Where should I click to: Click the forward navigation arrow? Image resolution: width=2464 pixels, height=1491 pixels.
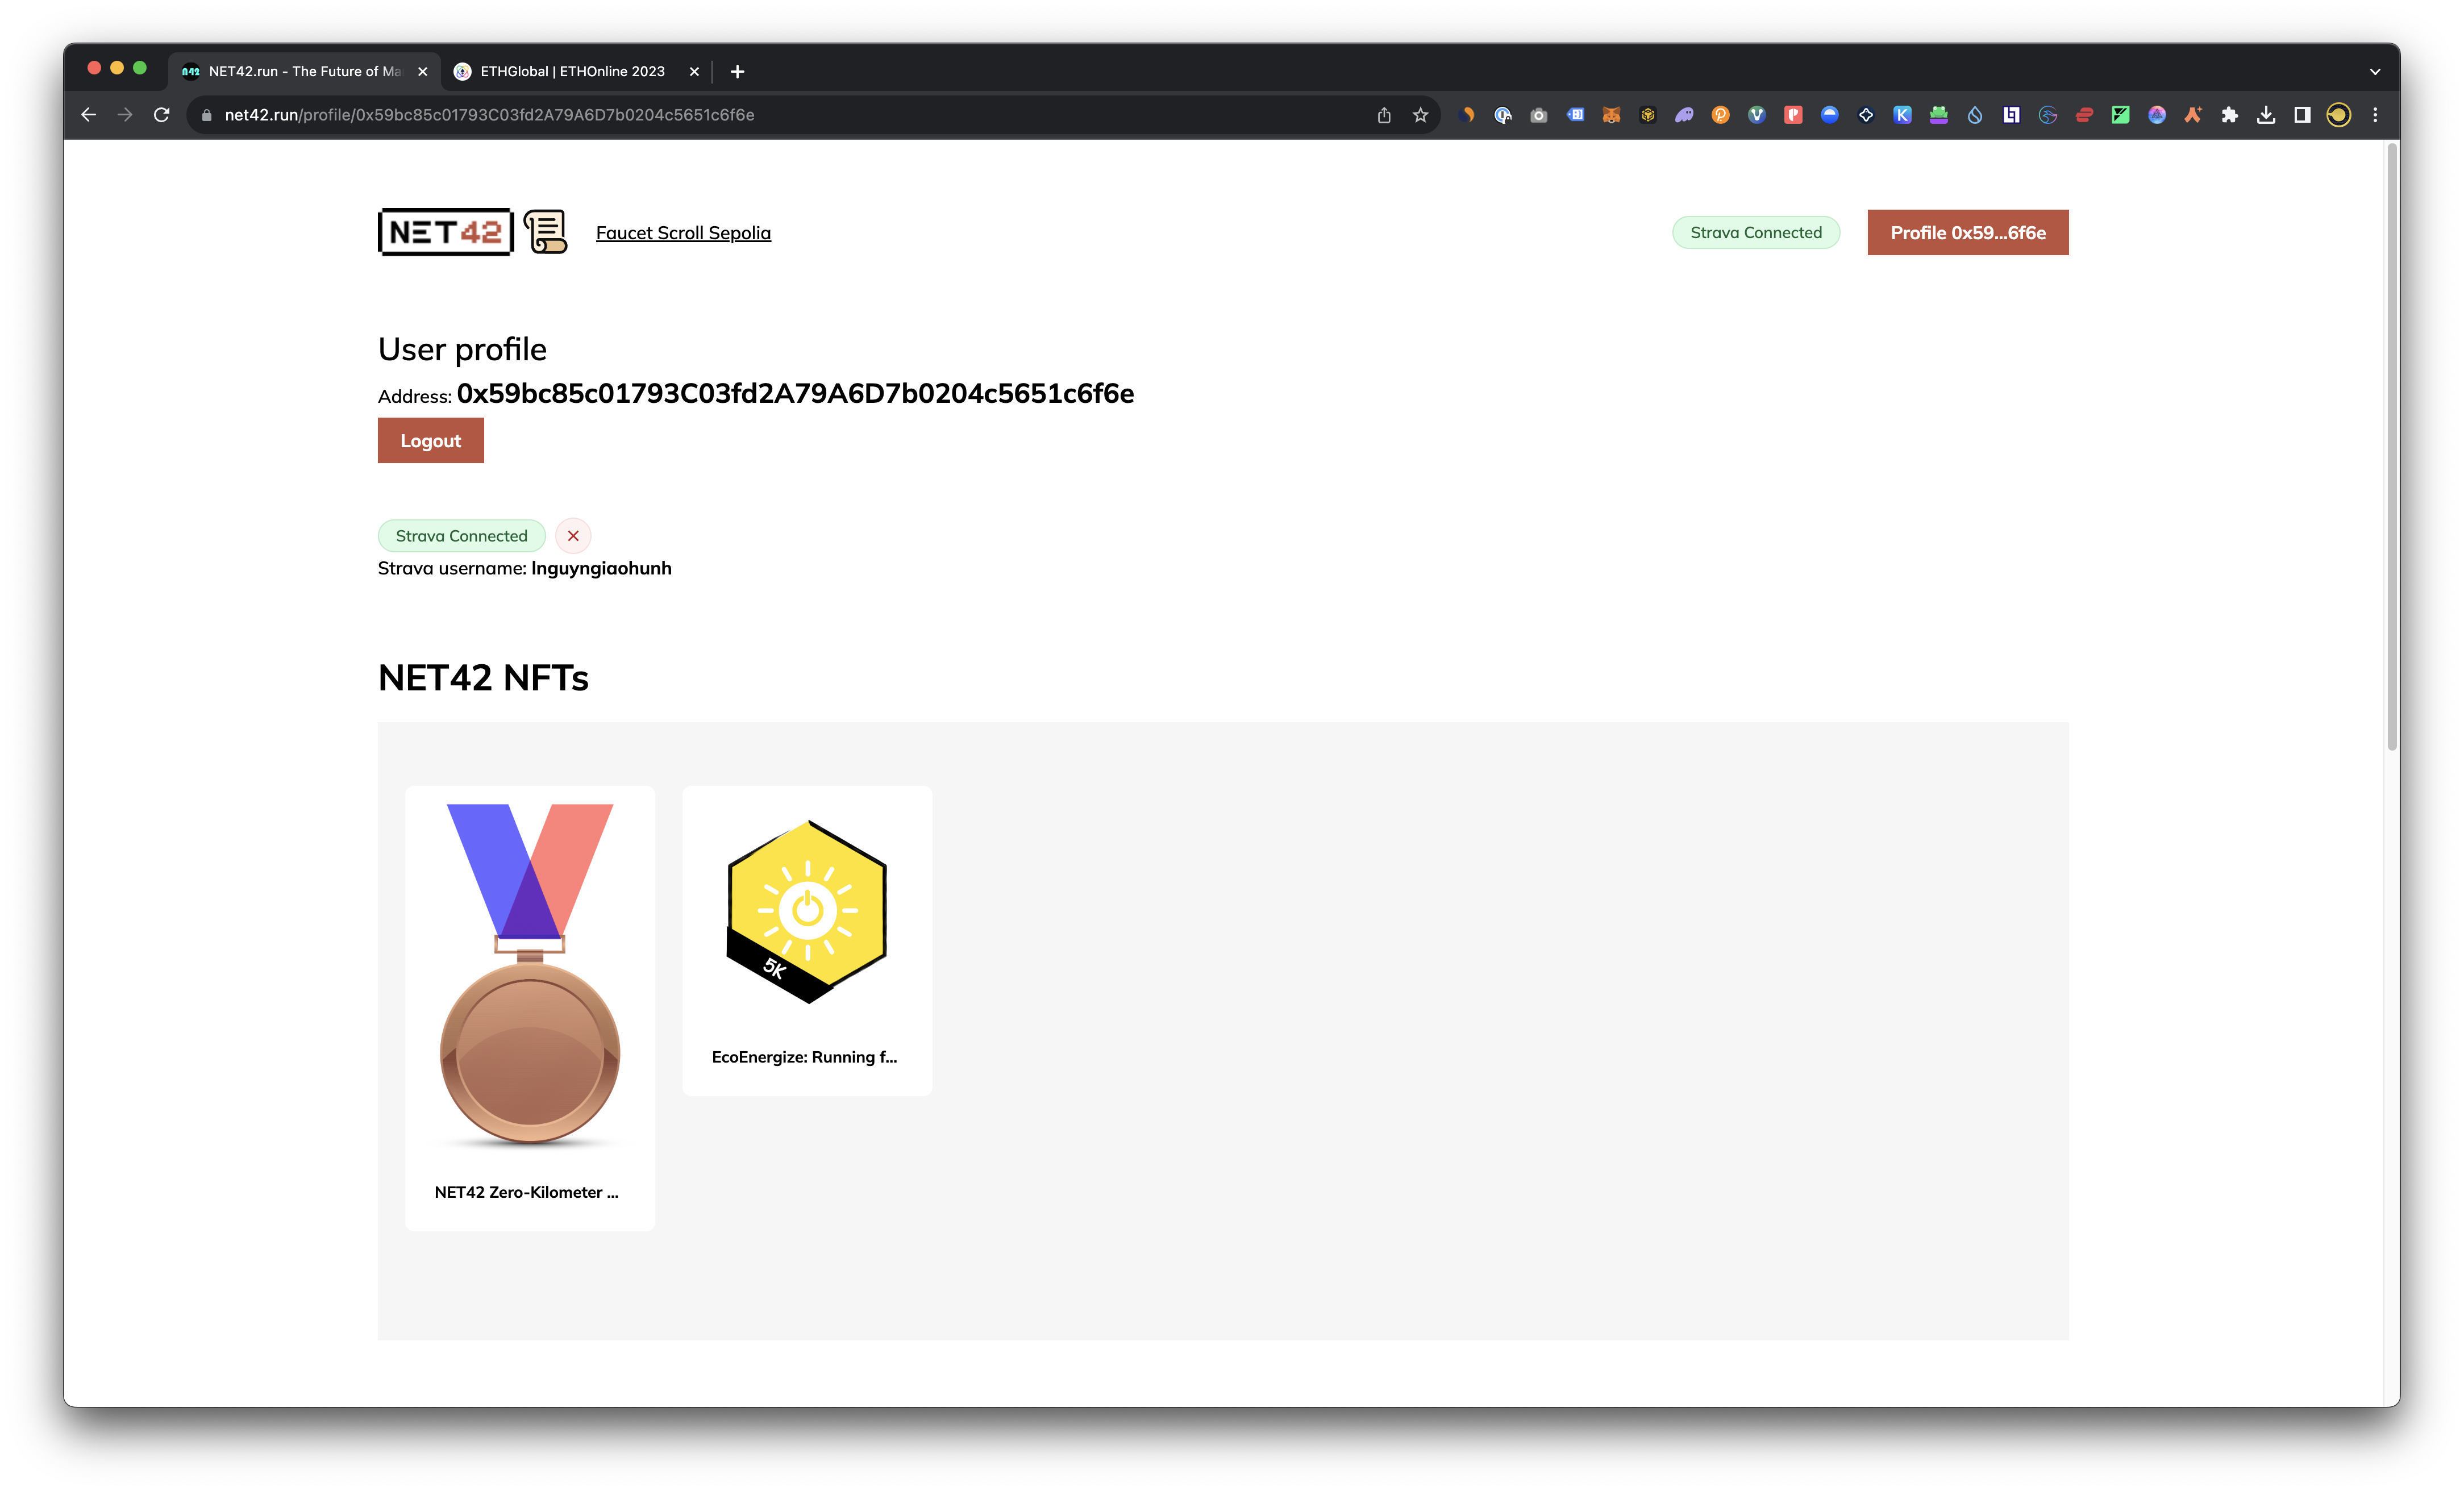125,115
